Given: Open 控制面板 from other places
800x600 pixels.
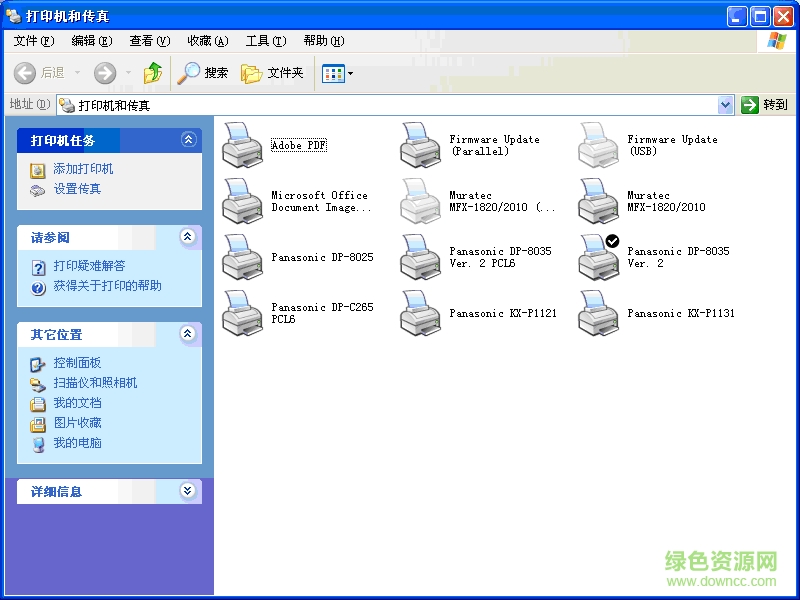Looking at the screenshot, I should tap(77, 363).
